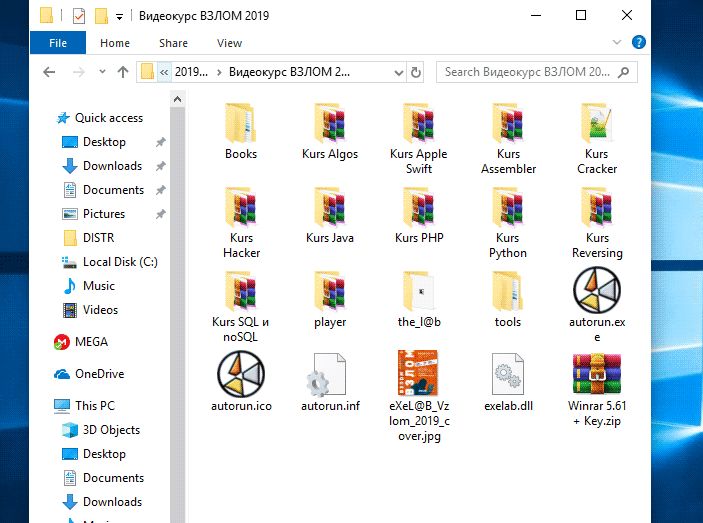The height and width of the screenshot is (523, 703).
Task: Select the tools folder
Action: [x=508, y=300]
